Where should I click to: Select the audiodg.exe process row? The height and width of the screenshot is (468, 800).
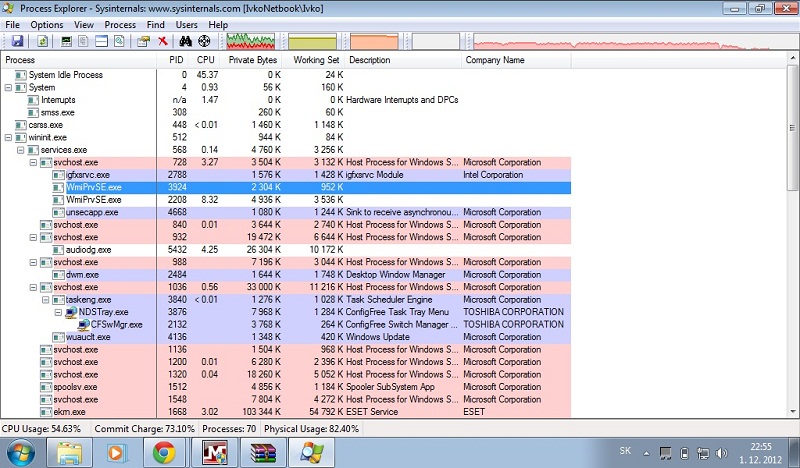coord(88,249)
